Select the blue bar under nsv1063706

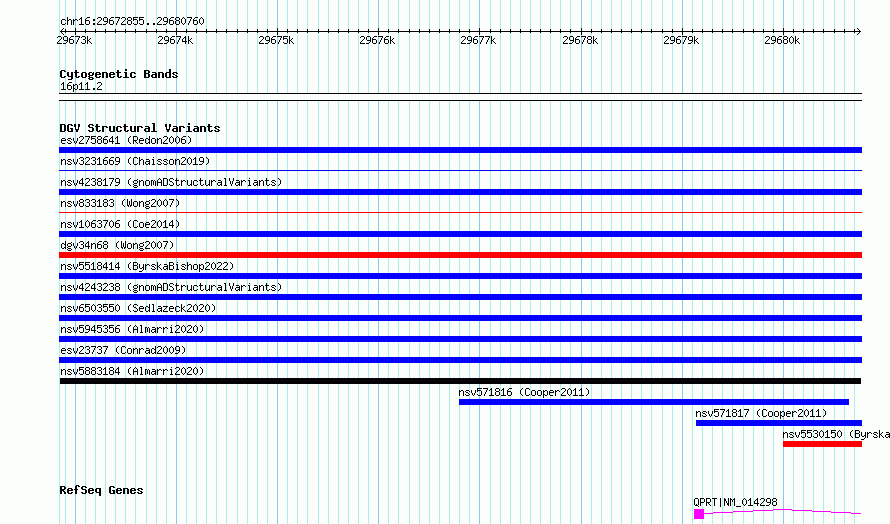pyautogui.click(x=460, y=234)
